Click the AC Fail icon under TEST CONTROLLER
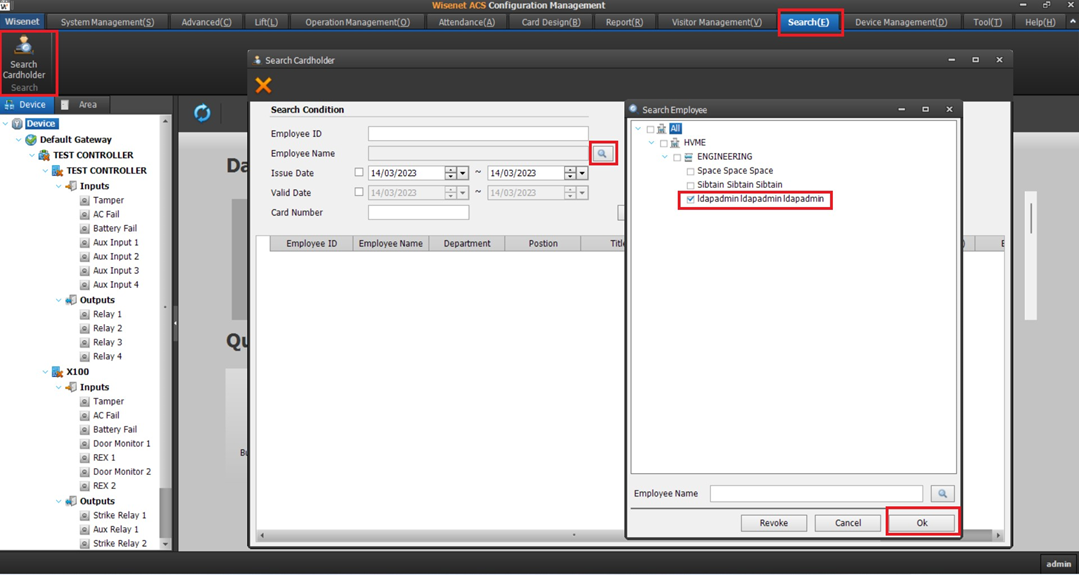Viewport: 1079px width, 575px height. point(85,215)
